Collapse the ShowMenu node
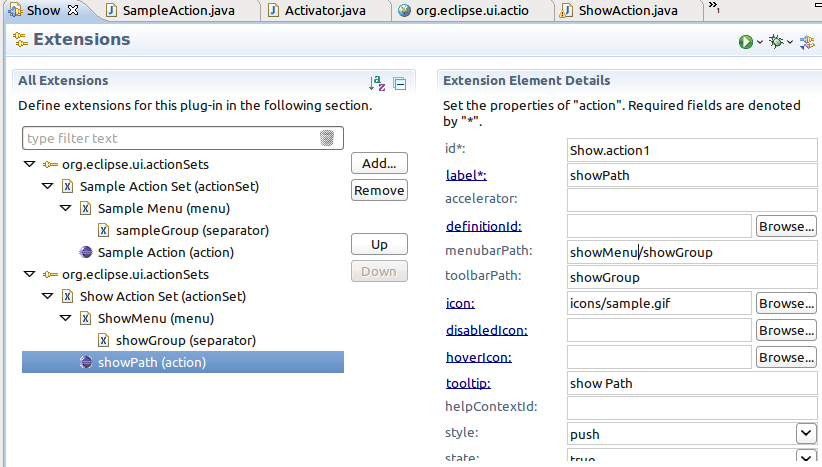 pos(65,319)
